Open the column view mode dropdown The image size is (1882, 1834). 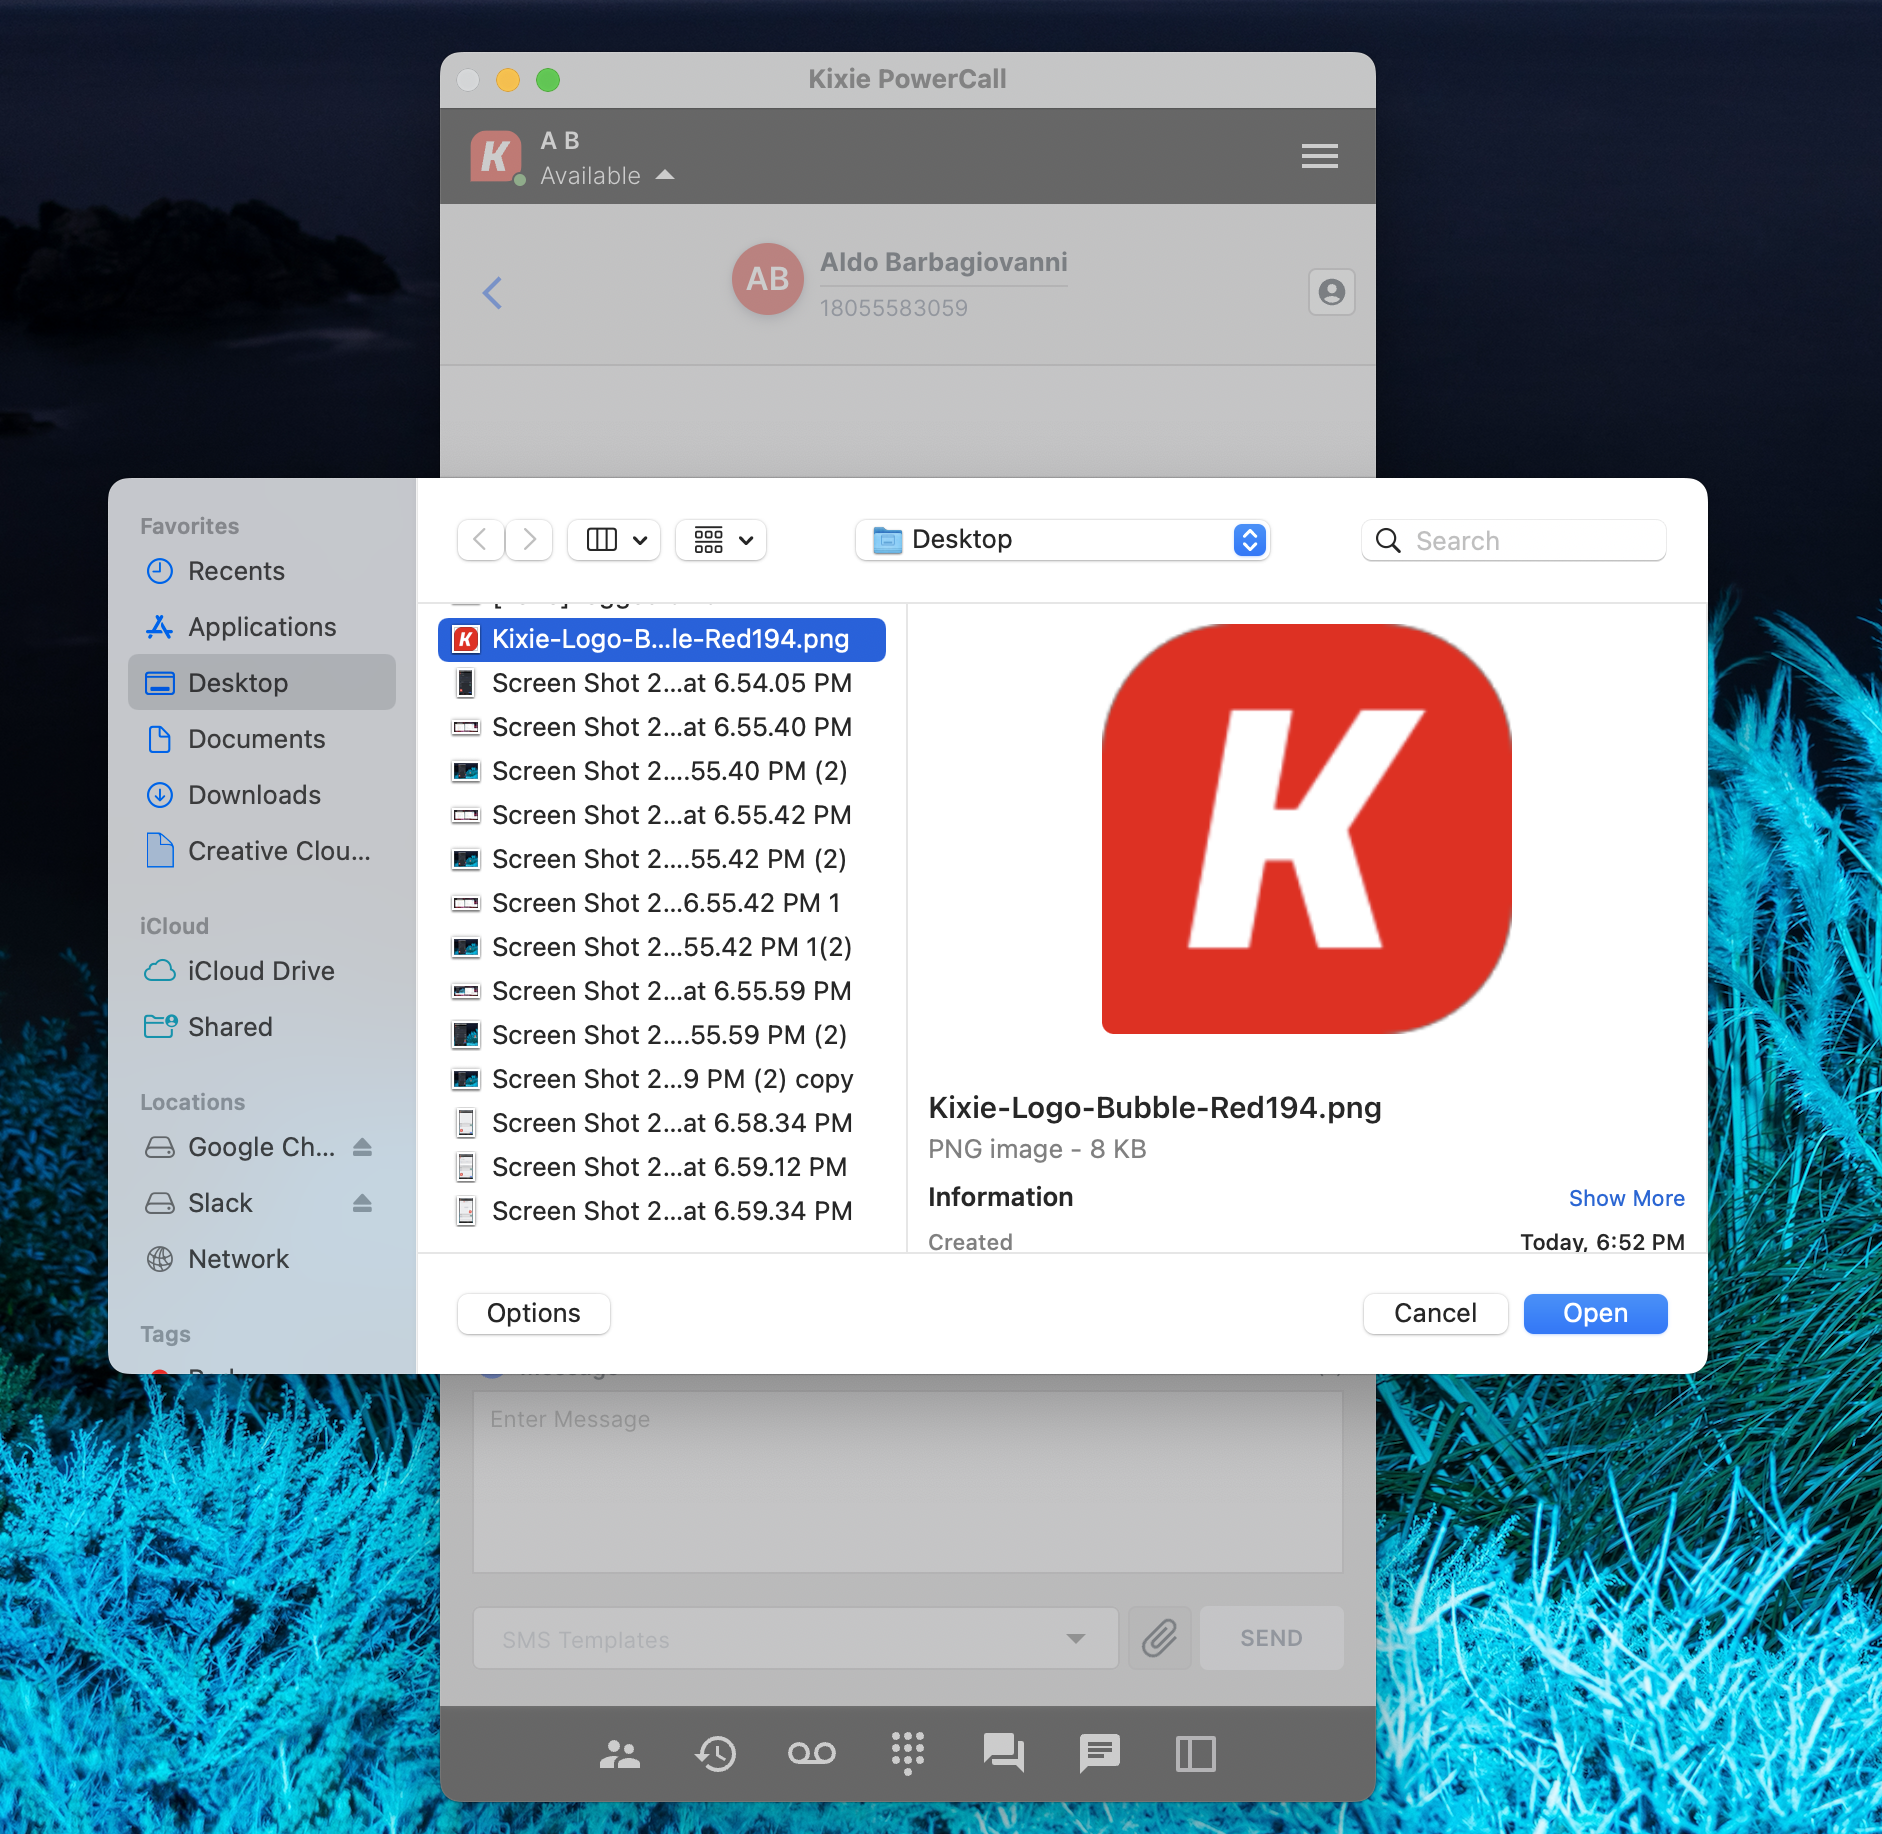pos(614,540)
